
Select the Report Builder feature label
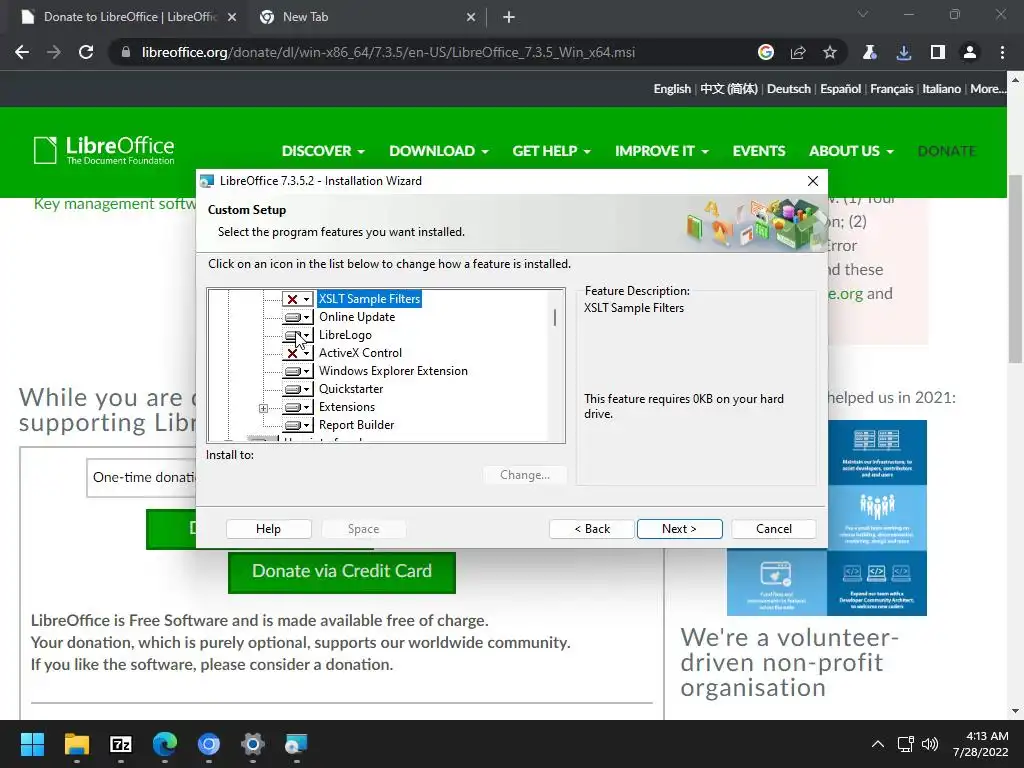(356, 424)
